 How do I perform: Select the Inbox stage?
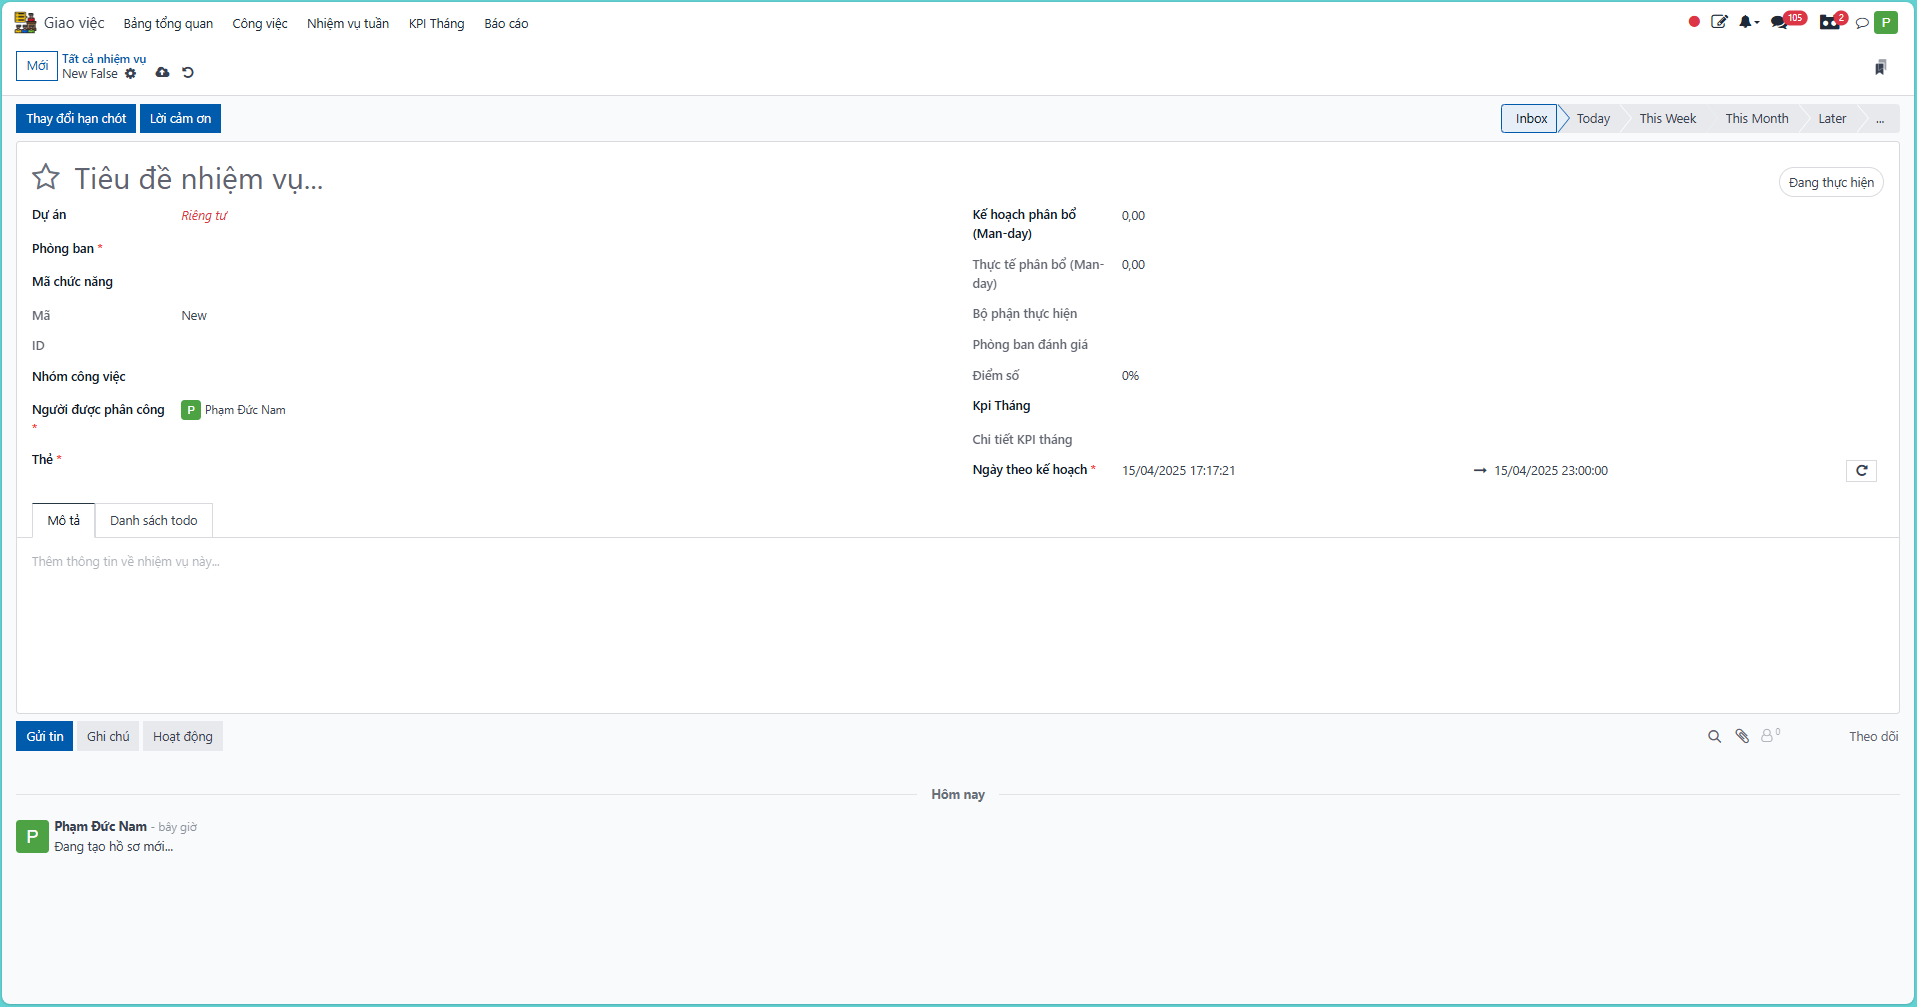tap(1531, 118)
